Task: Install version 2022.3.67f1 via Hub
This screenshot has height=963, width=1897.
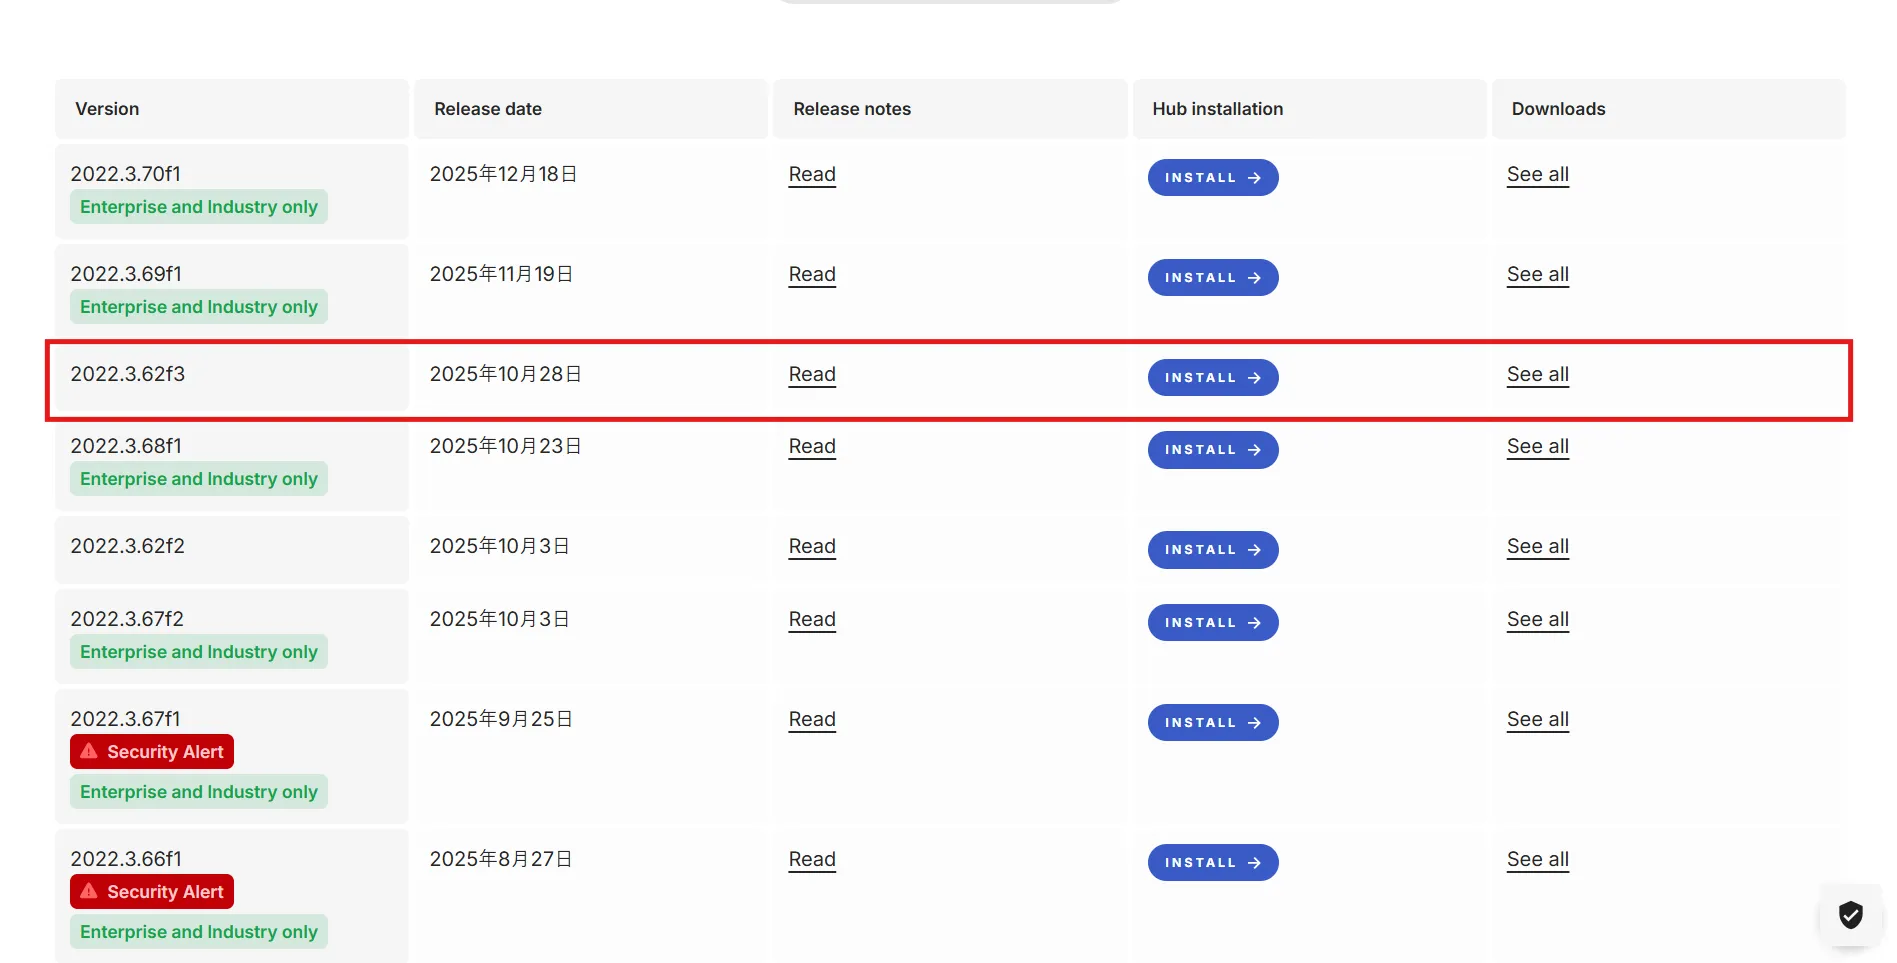Action: point(1212,722)
